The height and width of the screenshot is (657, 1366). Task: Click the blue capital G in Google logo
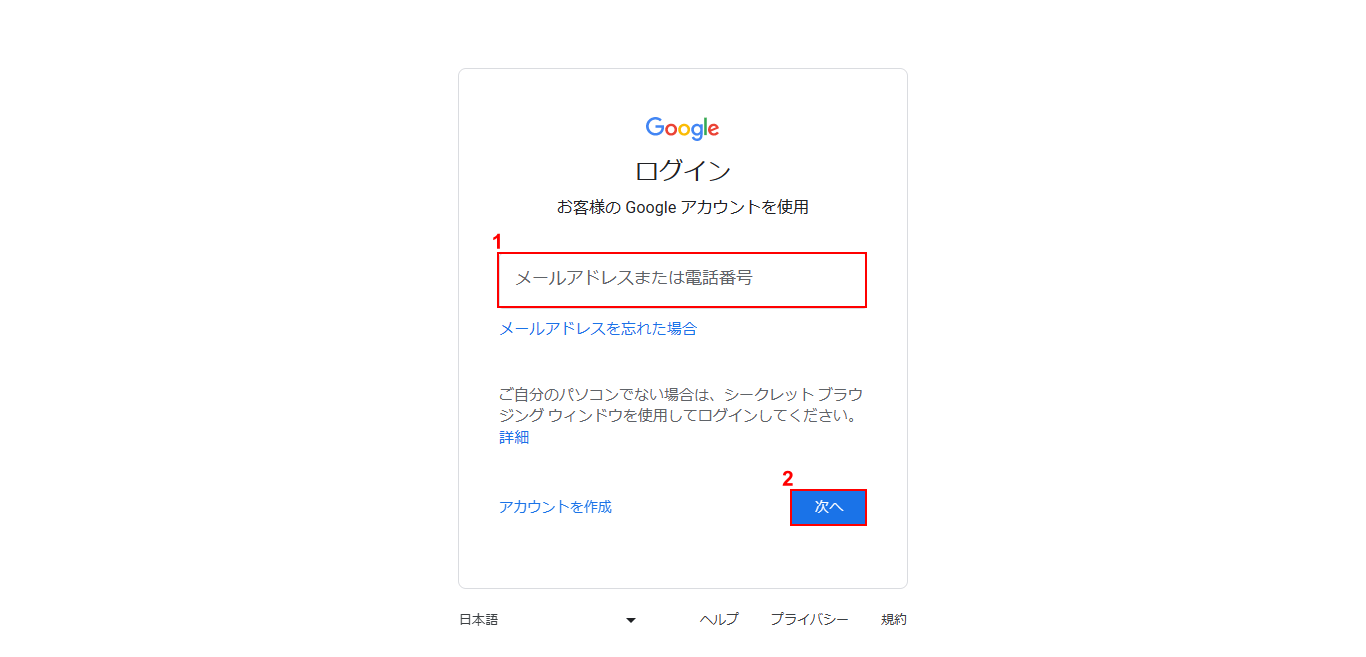click(x=655, y=127)
